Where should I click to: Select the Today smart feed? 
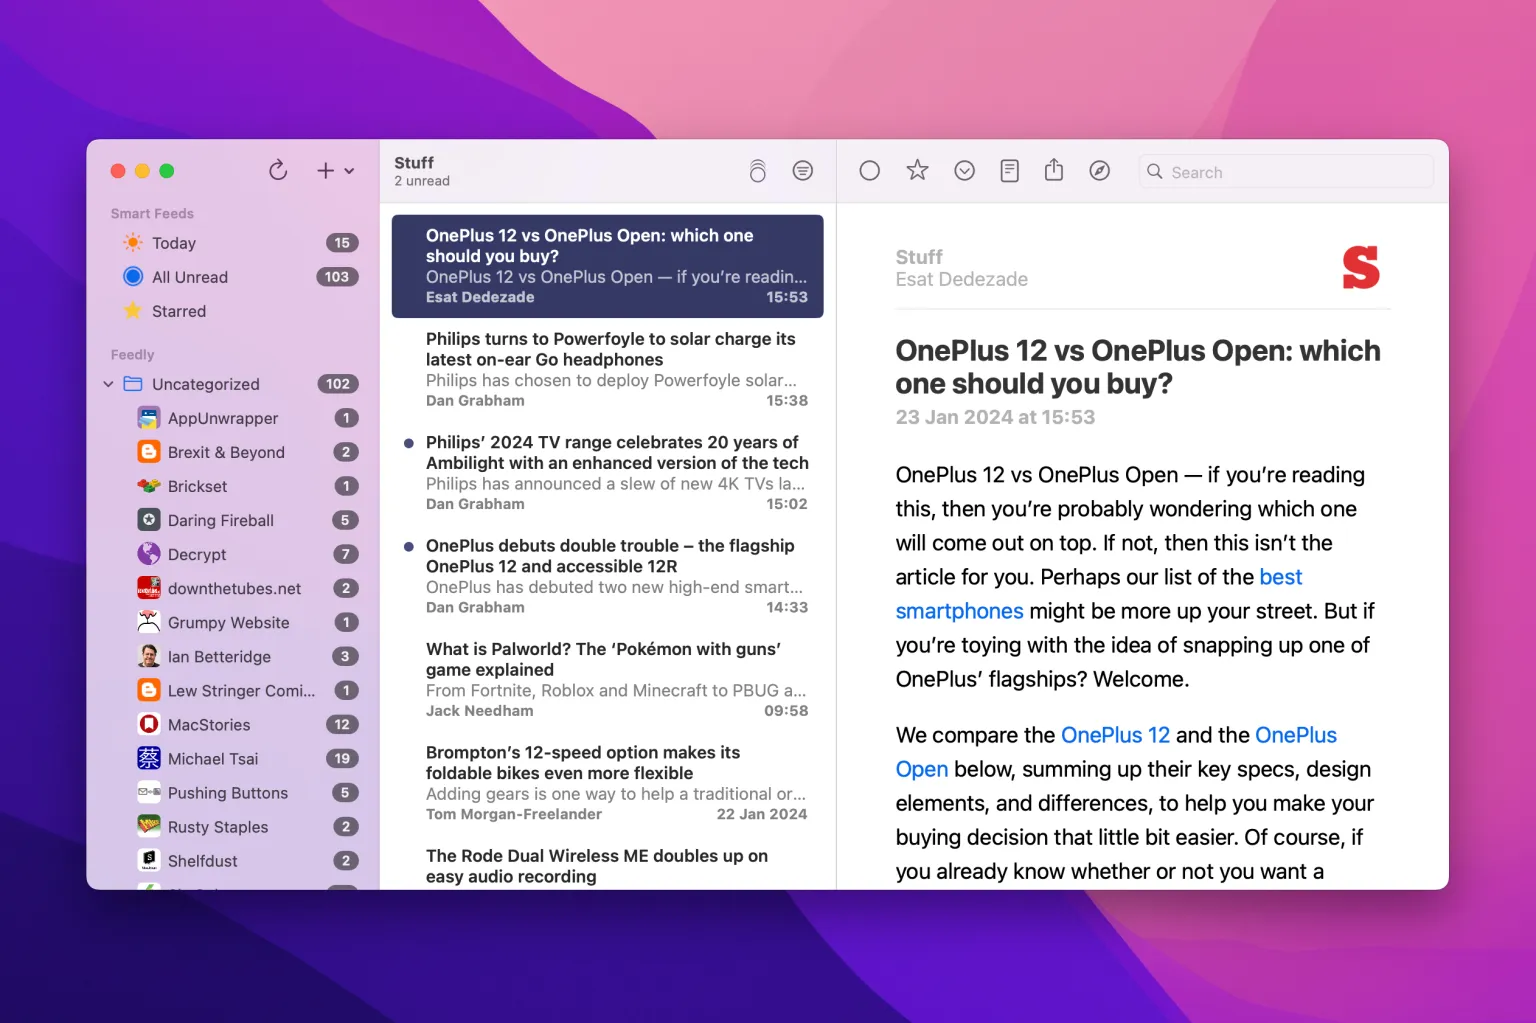(173, 242)
